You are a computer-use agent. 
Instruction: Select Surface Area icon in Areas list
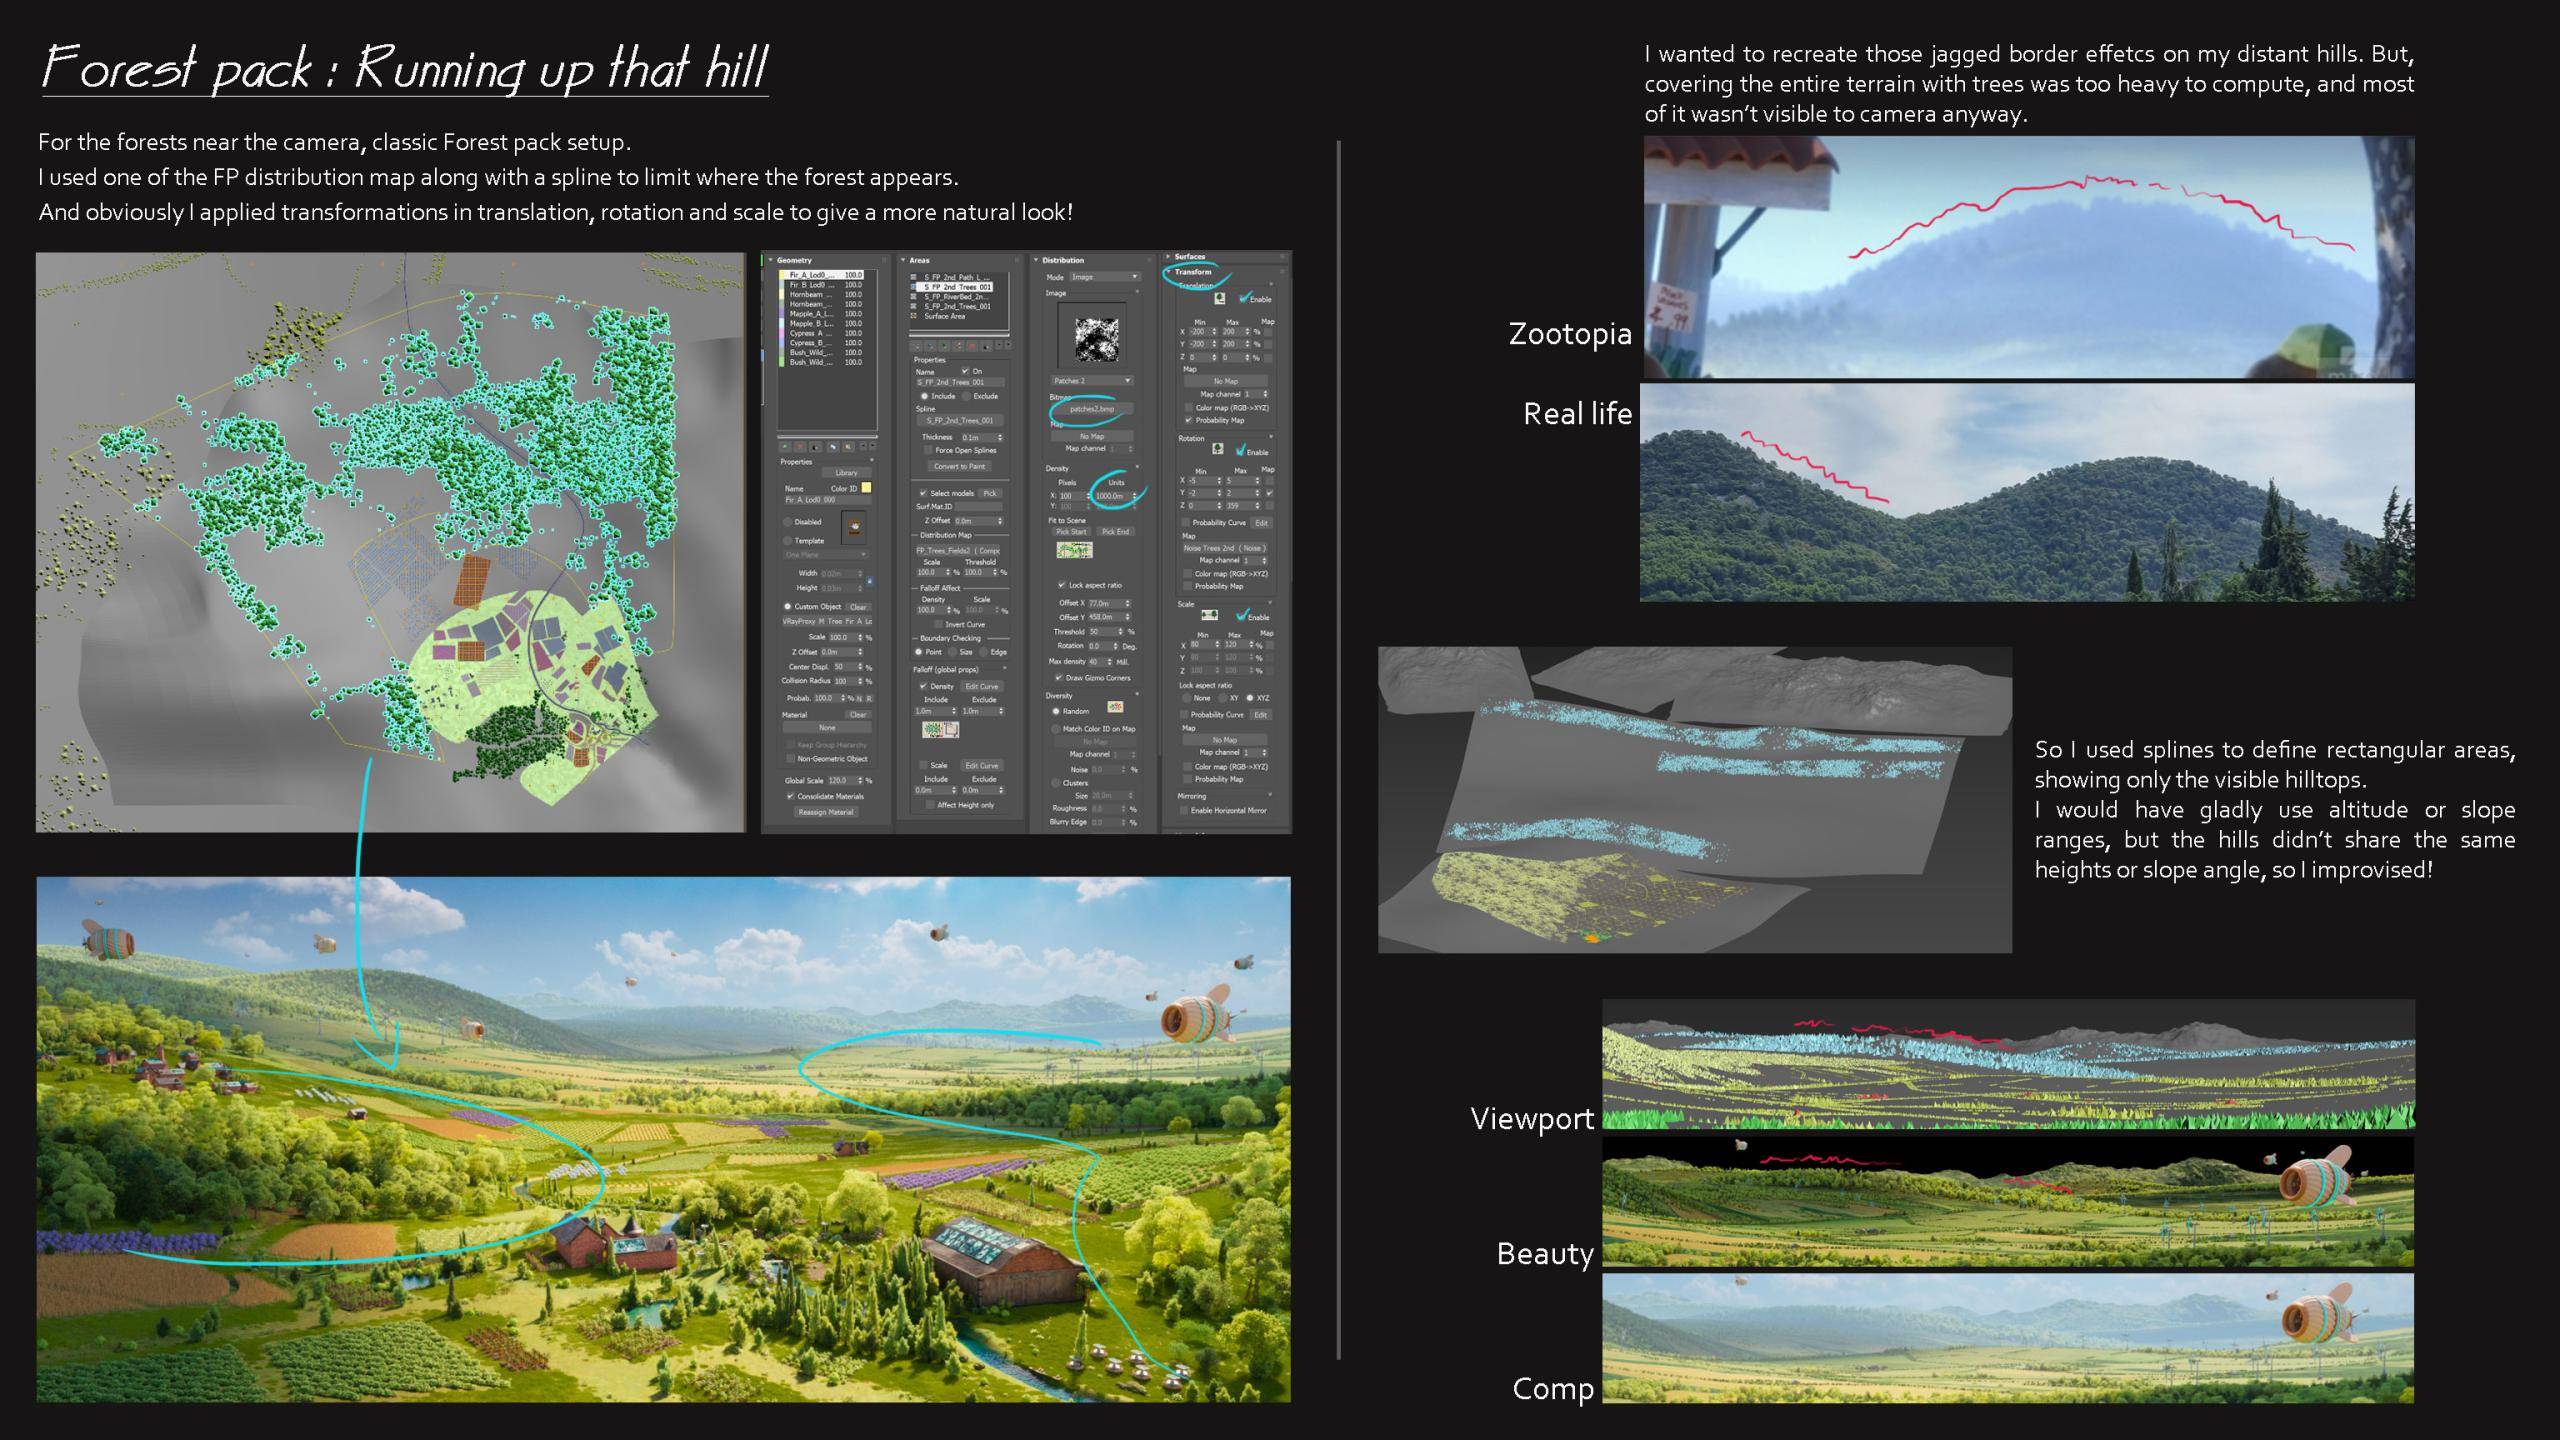913,316
